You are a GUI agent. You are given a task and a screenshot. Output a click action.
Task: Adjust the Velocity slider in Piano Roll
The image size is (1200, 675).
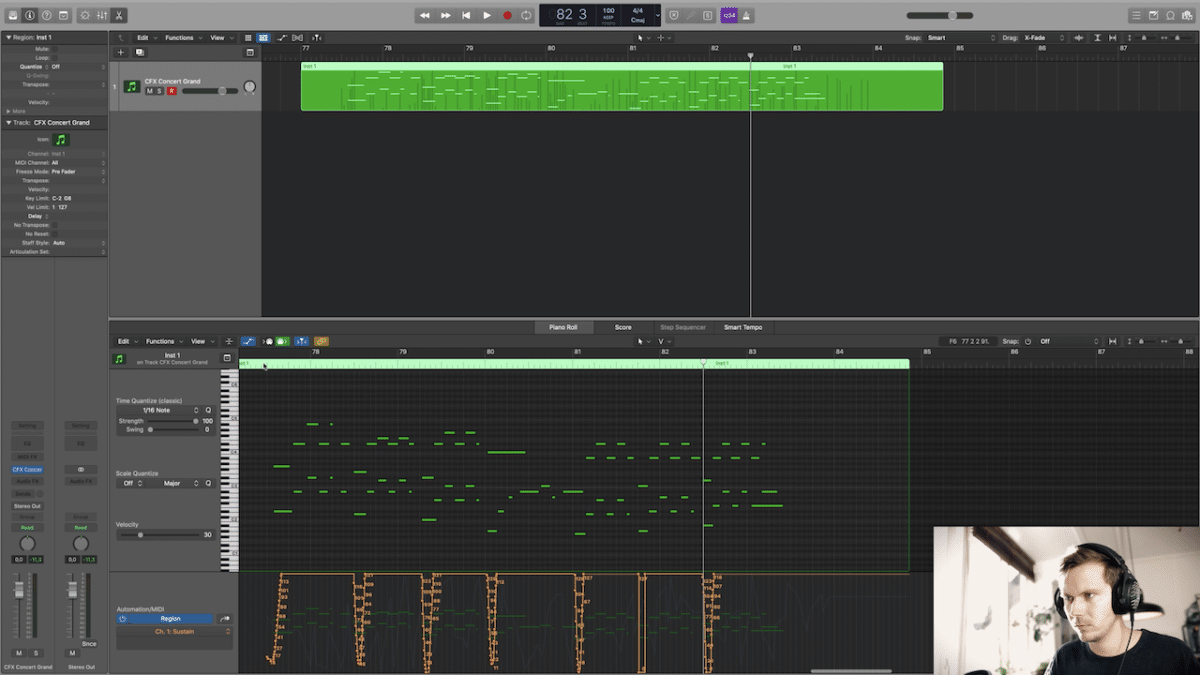coord(140,534)
